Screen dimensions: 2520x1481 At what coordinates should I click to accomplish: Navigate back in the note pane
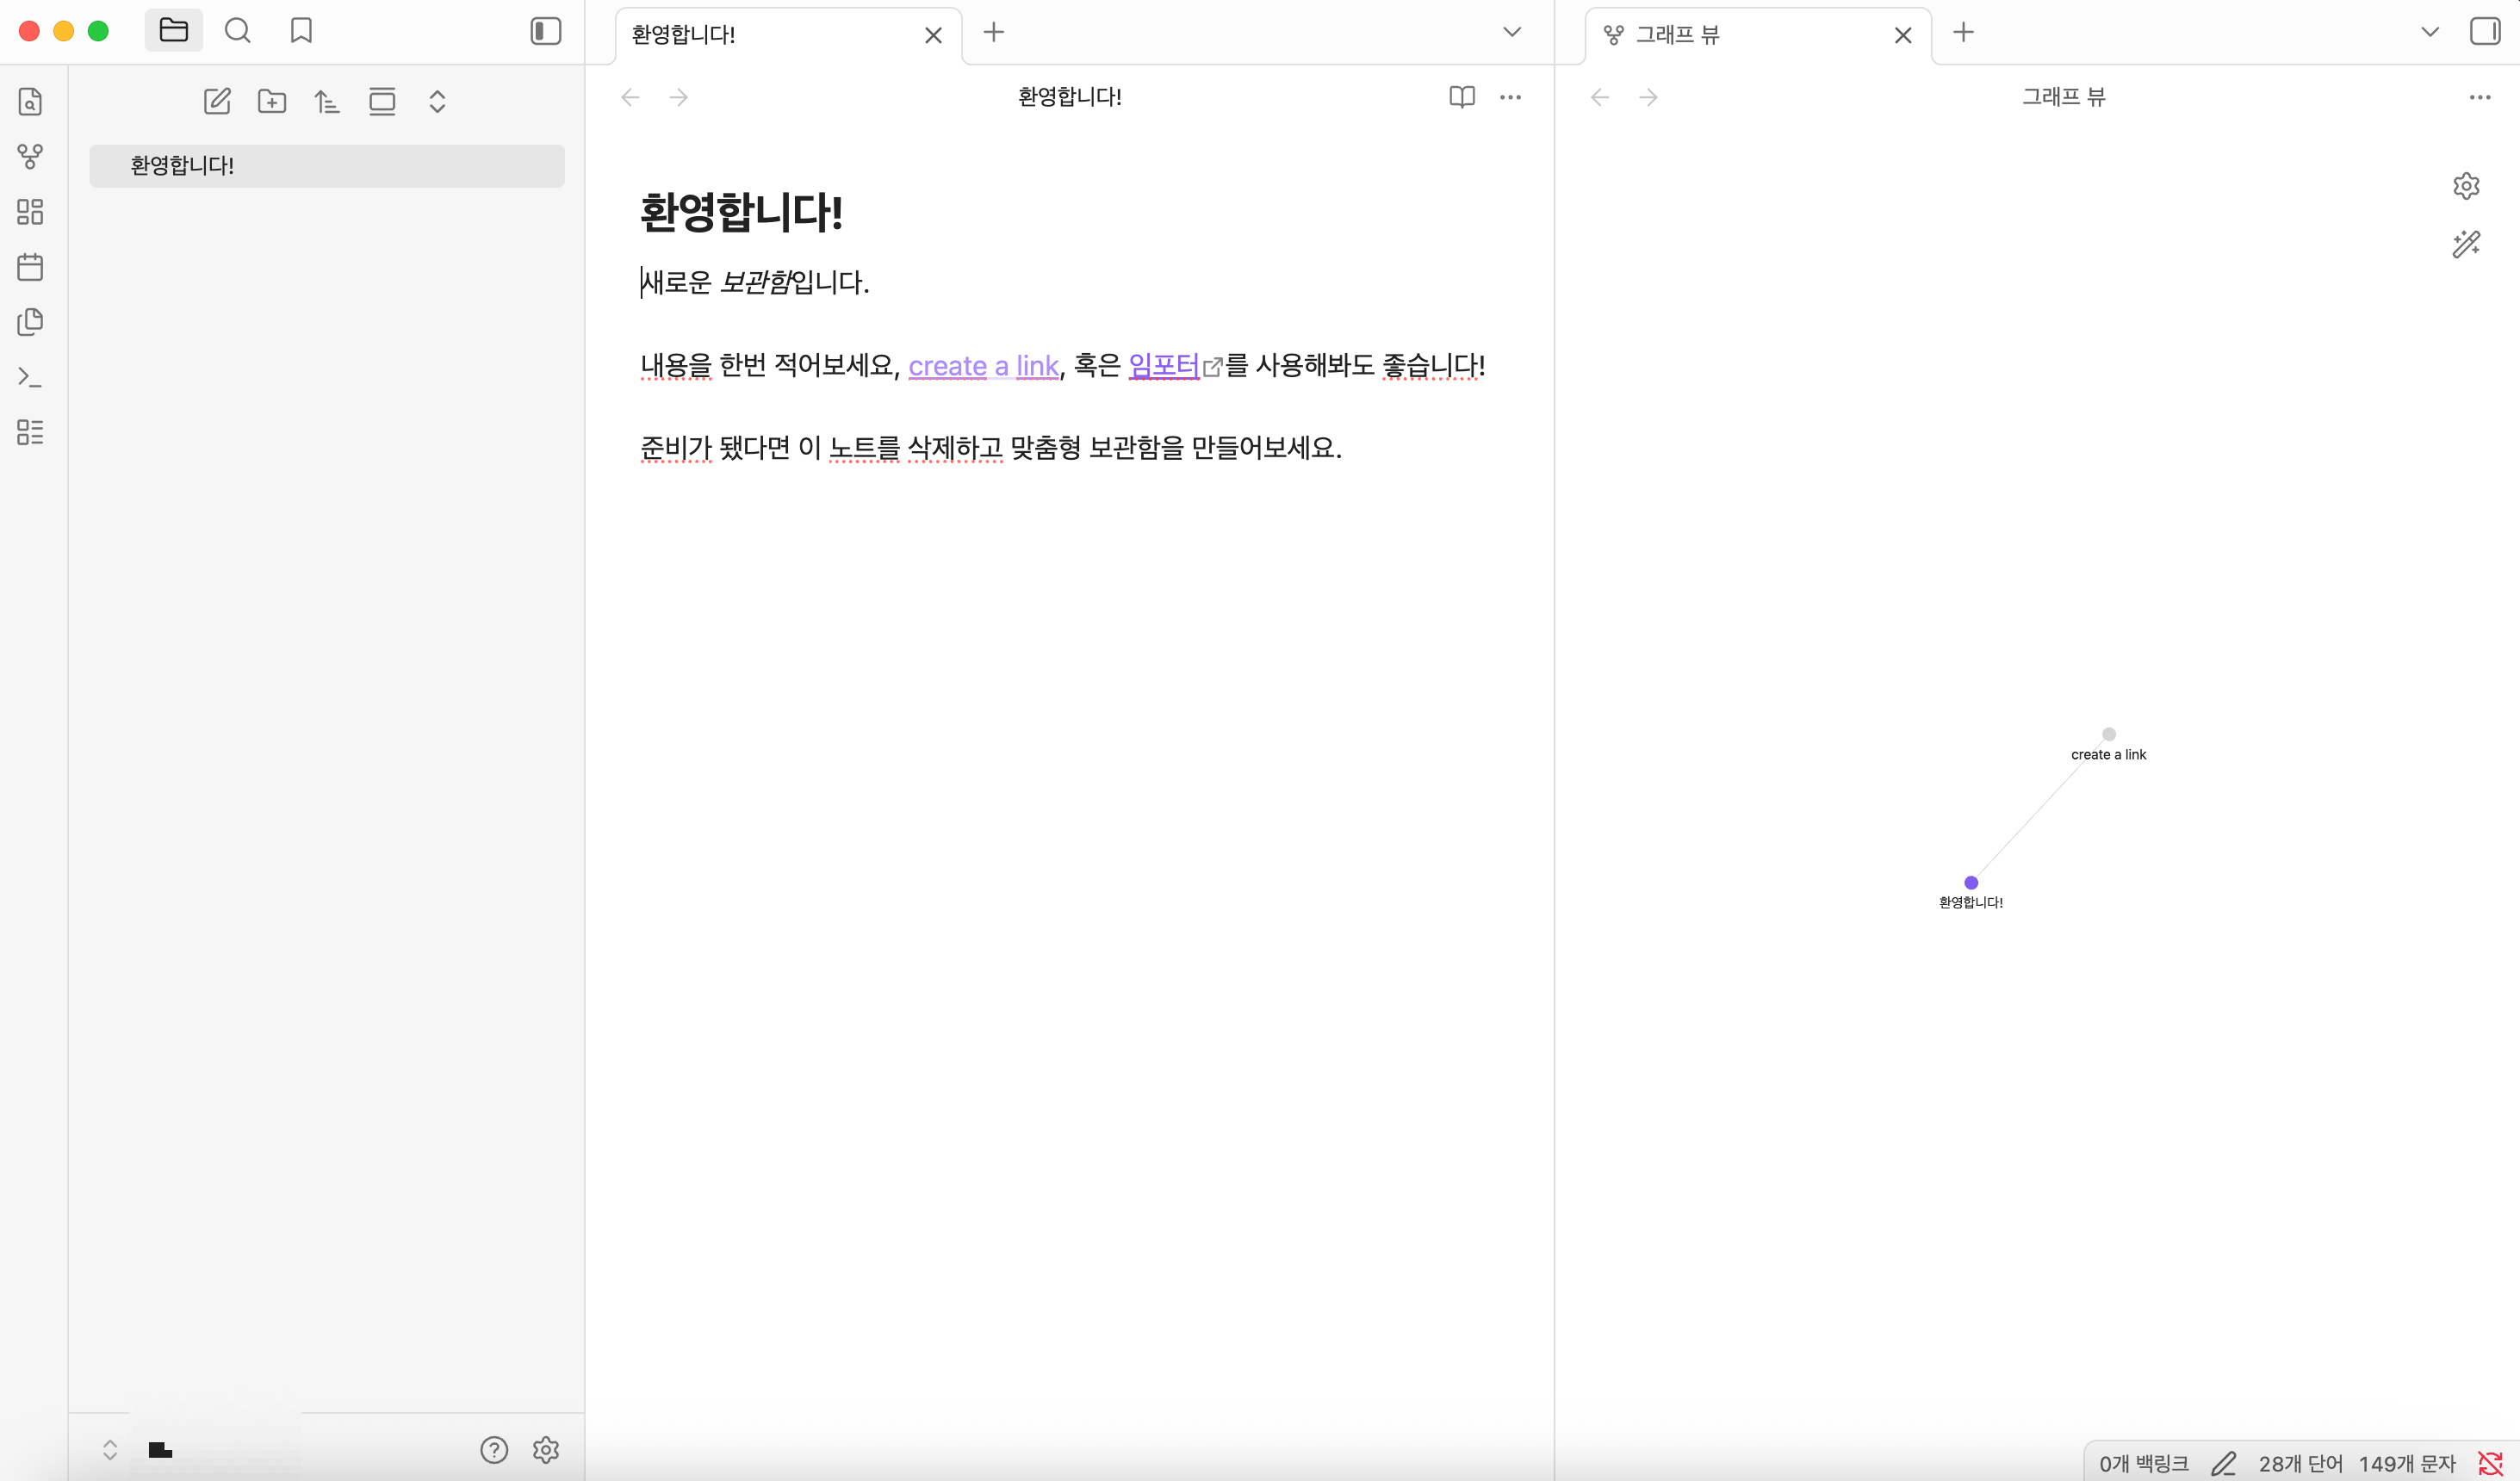(630, 97)
